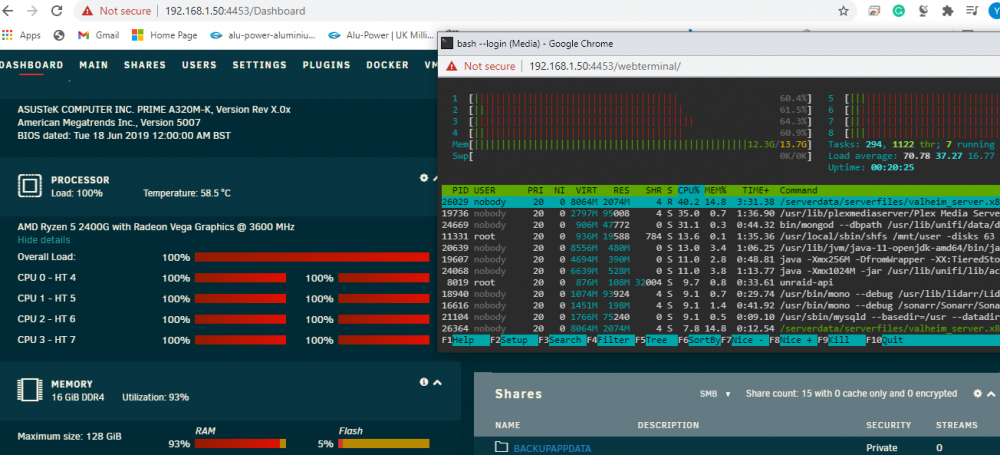The width and height of the screenshot is (1000, 455).
Task: Open the Processor panel gear settings
Action: coord(423,178)
